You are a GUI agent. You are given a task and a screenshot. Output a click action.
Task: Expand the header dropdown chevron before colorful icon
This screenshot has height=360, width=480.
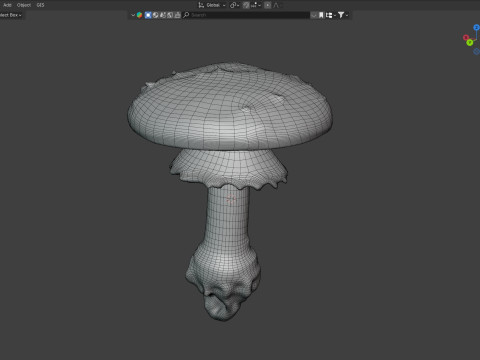(x=133, y=15)
